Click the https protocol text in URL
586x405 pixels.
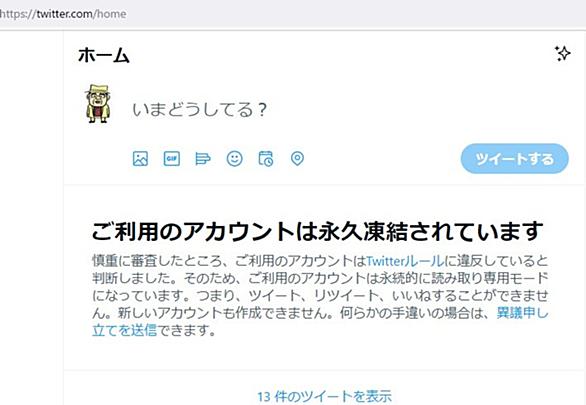12,14
